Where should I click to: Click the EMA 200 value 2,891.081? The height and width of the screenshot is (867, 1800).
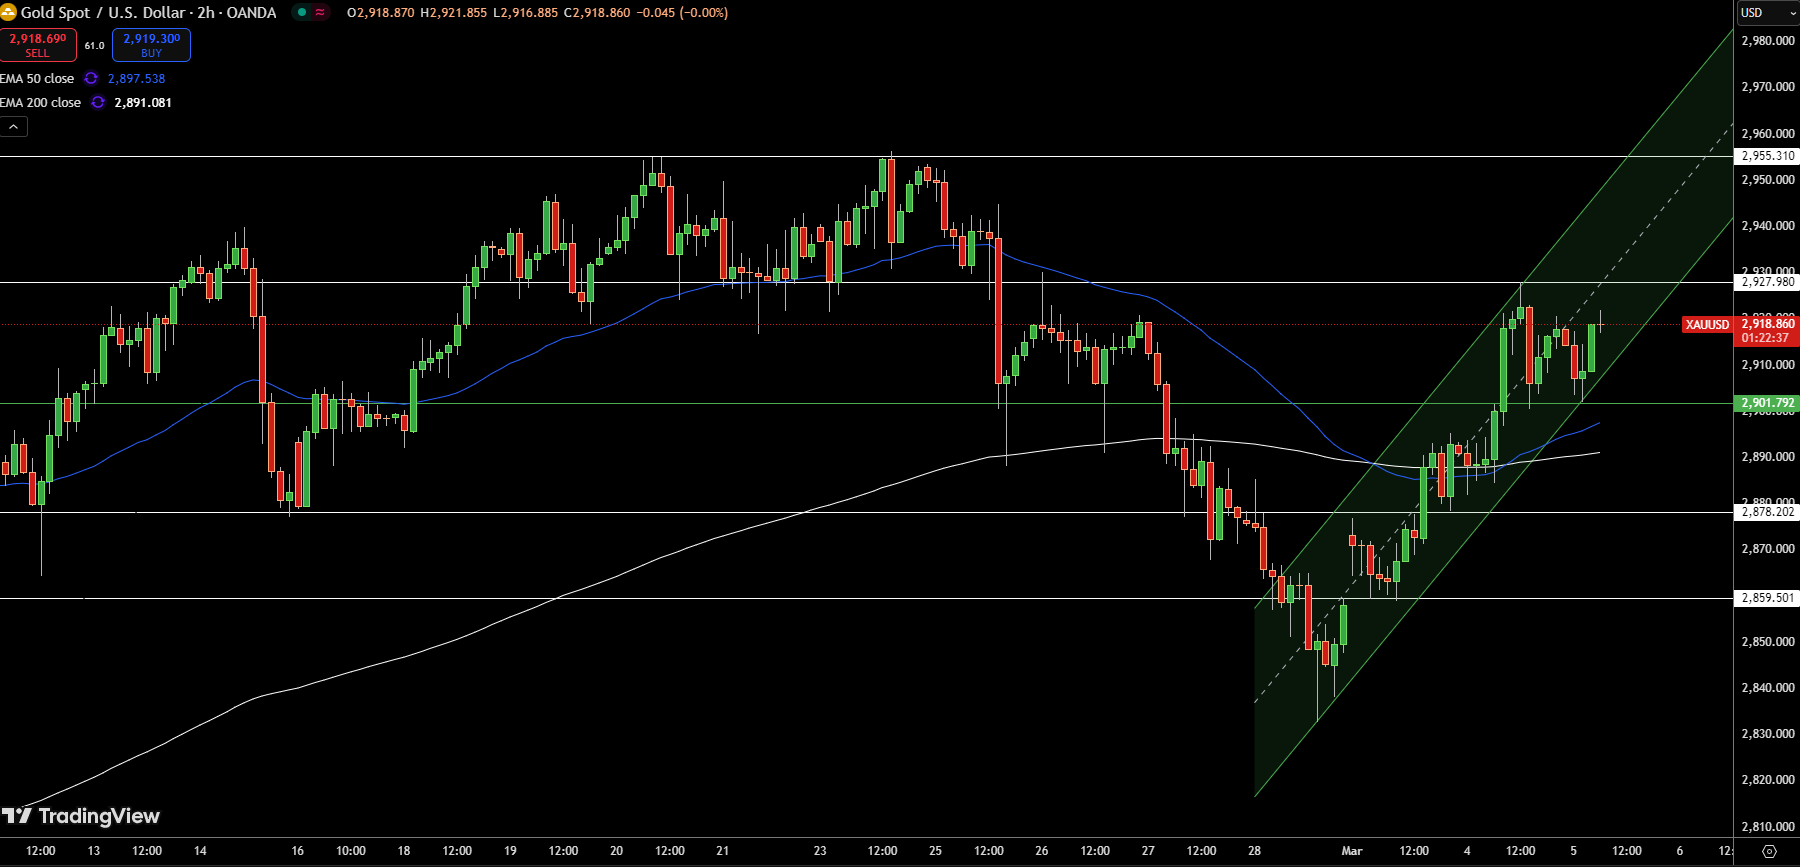(x=143, y=102)
